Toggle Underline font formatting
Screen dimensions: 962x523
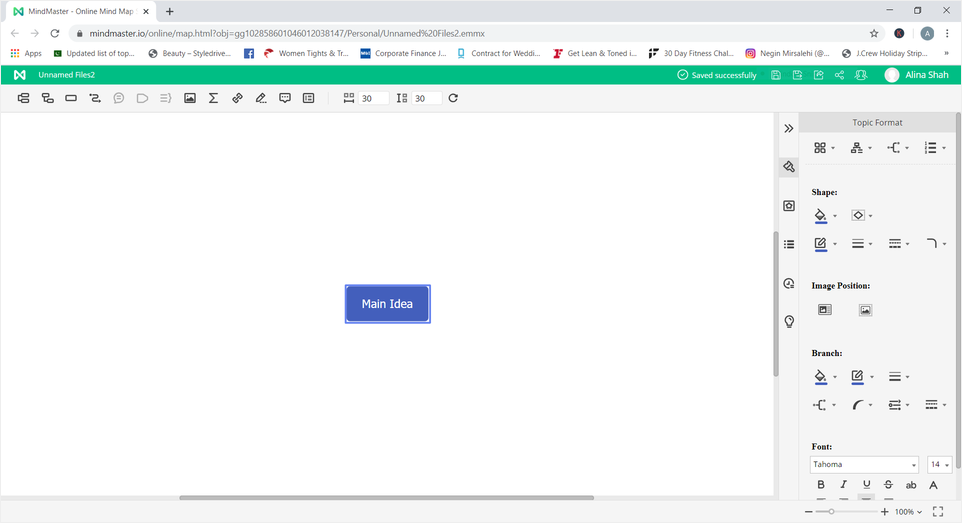pyautogui.click(x=866, y=485)
